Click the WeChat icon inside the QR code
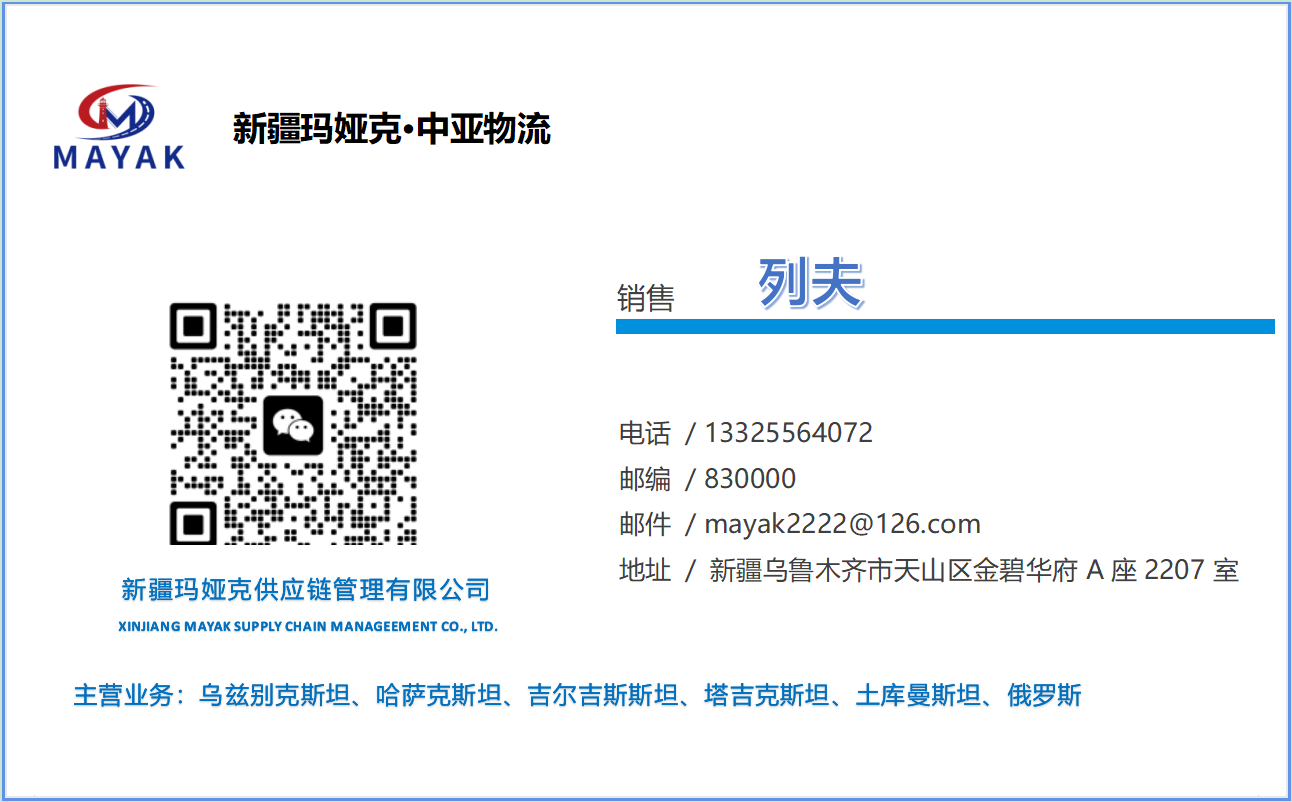This screenshot has height=802, width=1292. pyautogui.click(x=293, y=425)
